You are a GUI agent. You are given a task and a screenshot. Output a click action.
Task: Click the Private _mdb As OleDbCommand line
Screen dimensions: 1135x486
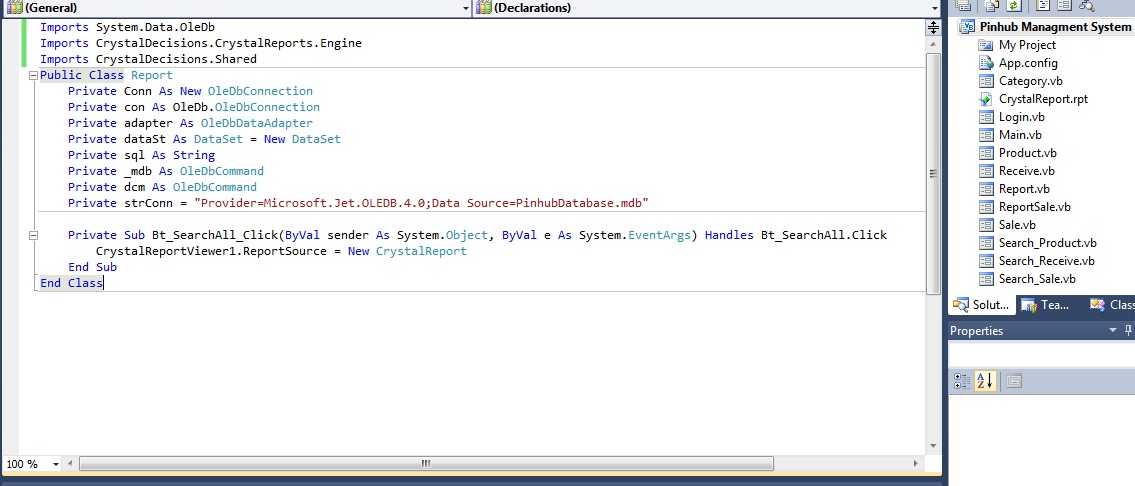click(x=166, y=172)
